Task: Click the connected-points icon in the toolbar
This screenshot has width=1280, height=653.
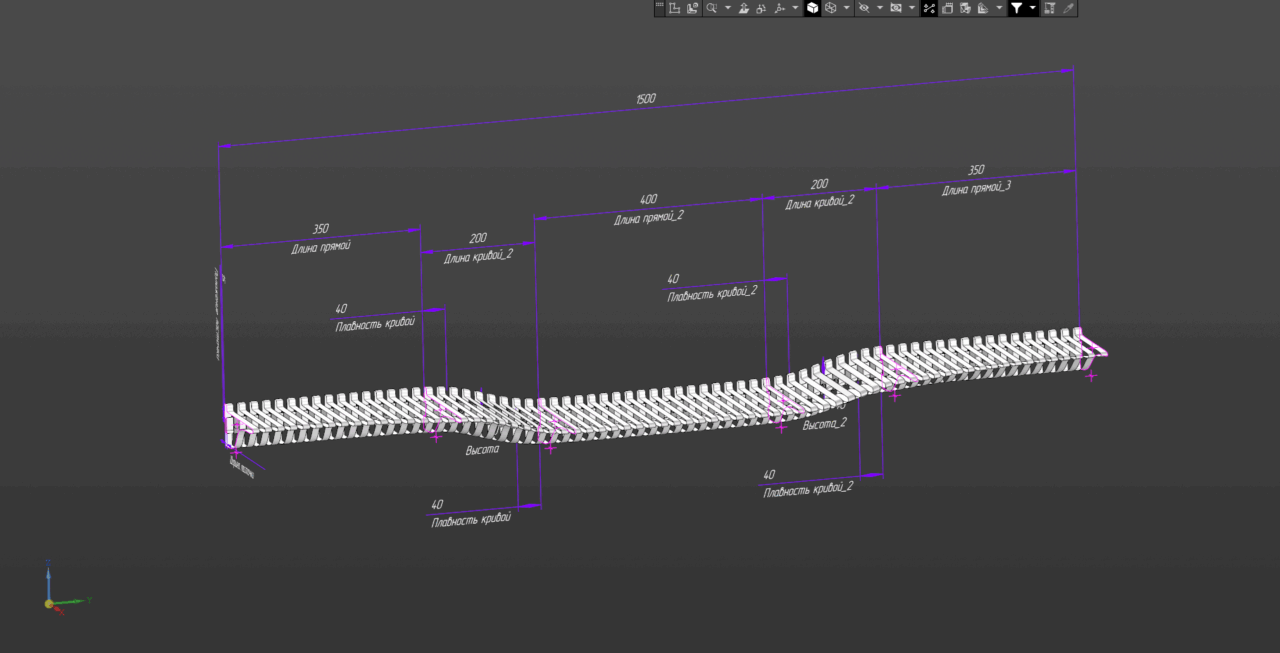Action: click(929, 8)
